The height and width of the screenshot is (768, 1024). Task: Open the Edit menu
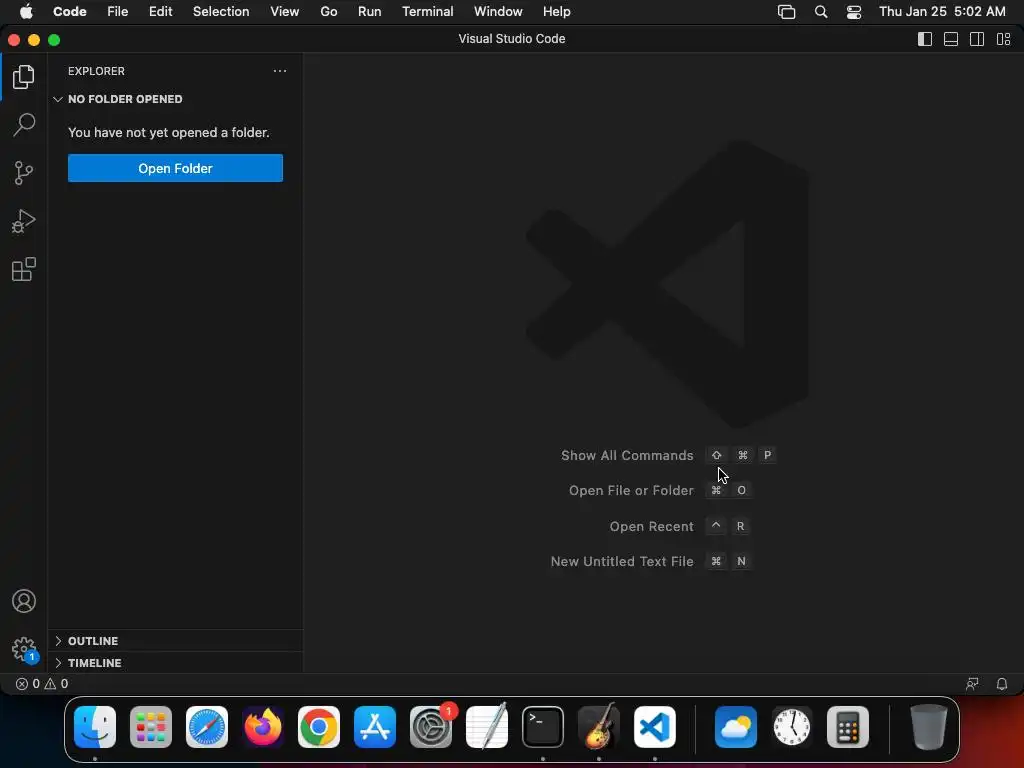pos(160,12)
